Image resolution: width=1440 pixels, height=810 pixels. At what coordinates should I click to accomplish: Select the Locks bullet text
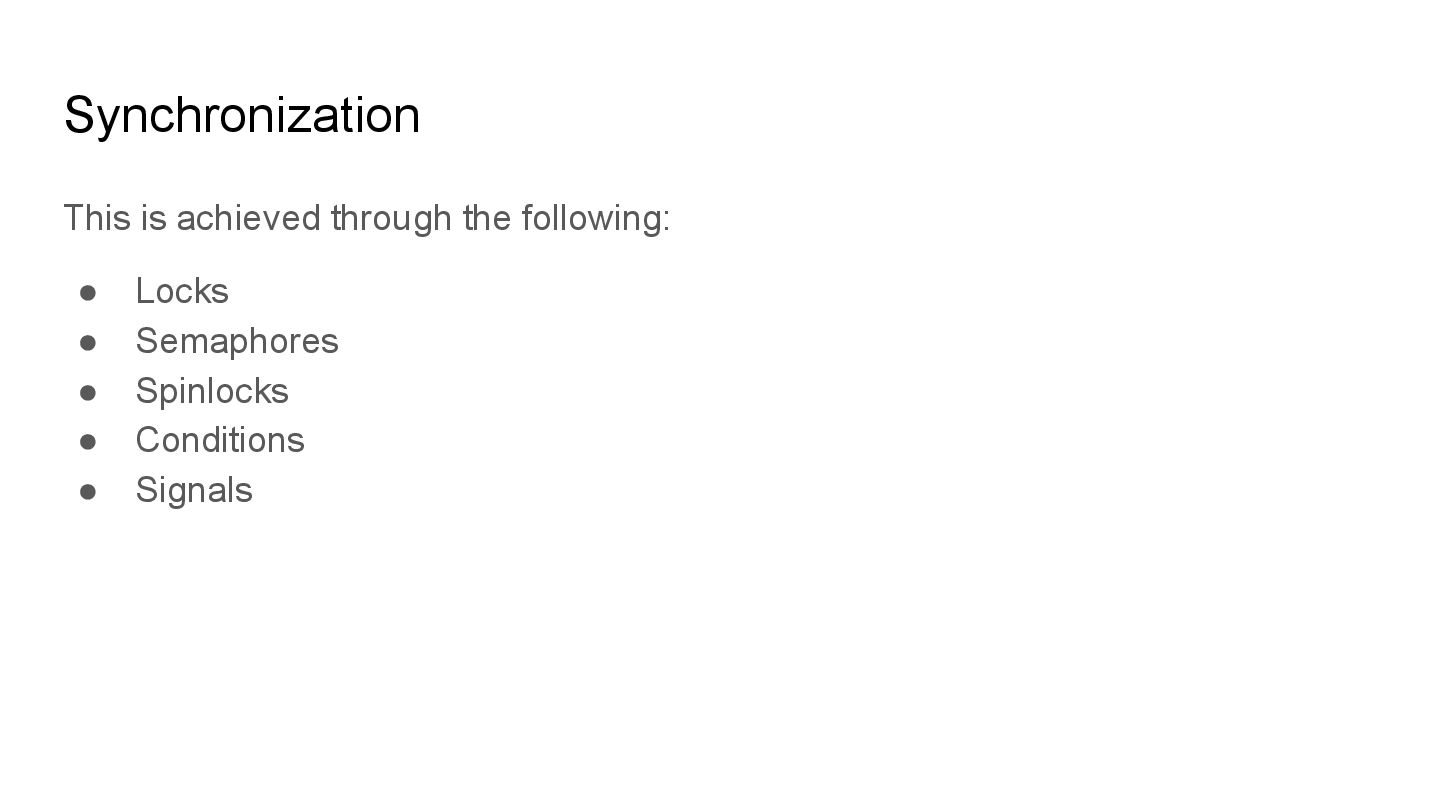click(x=182, y=292)
